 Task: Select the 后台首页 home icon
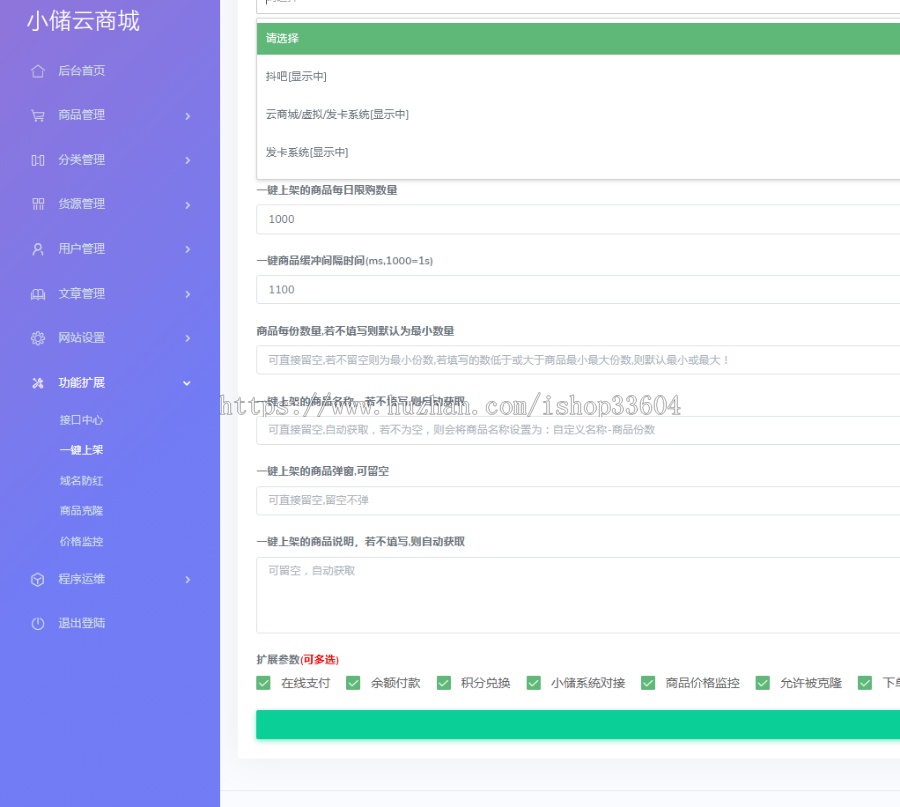(40, 71)
